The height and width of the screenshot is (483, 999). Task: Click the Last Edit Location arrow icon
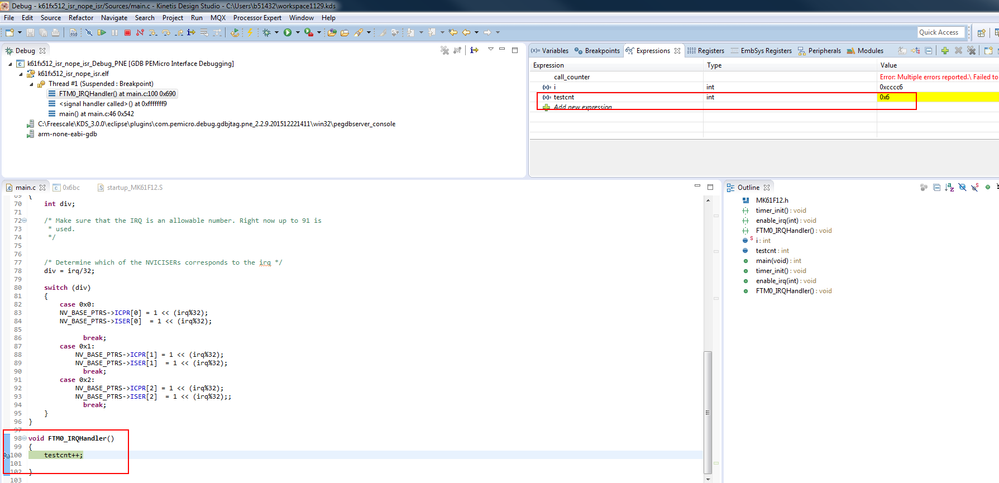tap(453, 32)
